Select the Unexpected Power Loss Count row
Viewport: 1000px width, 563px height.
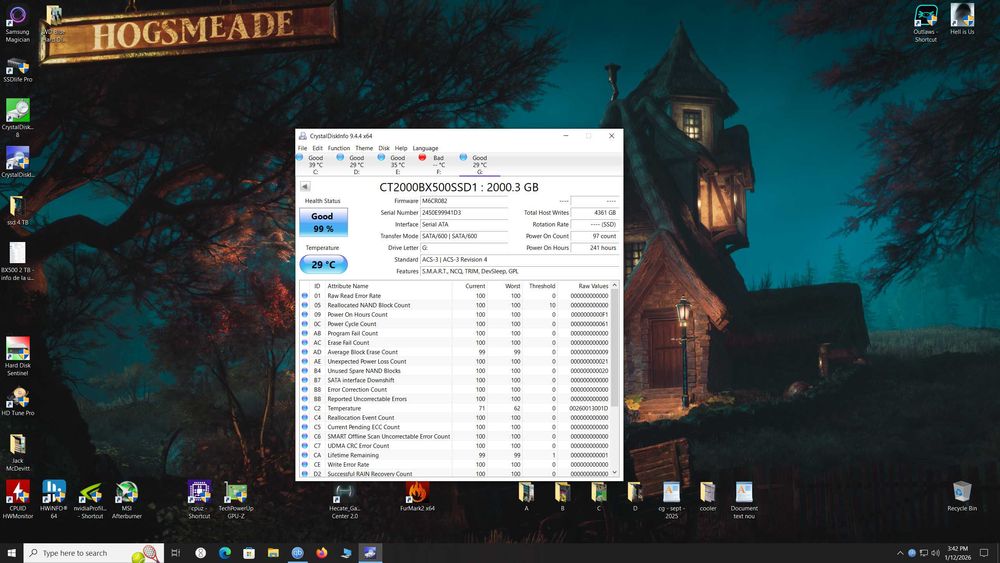pyautogui.click(x=455, y=362)
